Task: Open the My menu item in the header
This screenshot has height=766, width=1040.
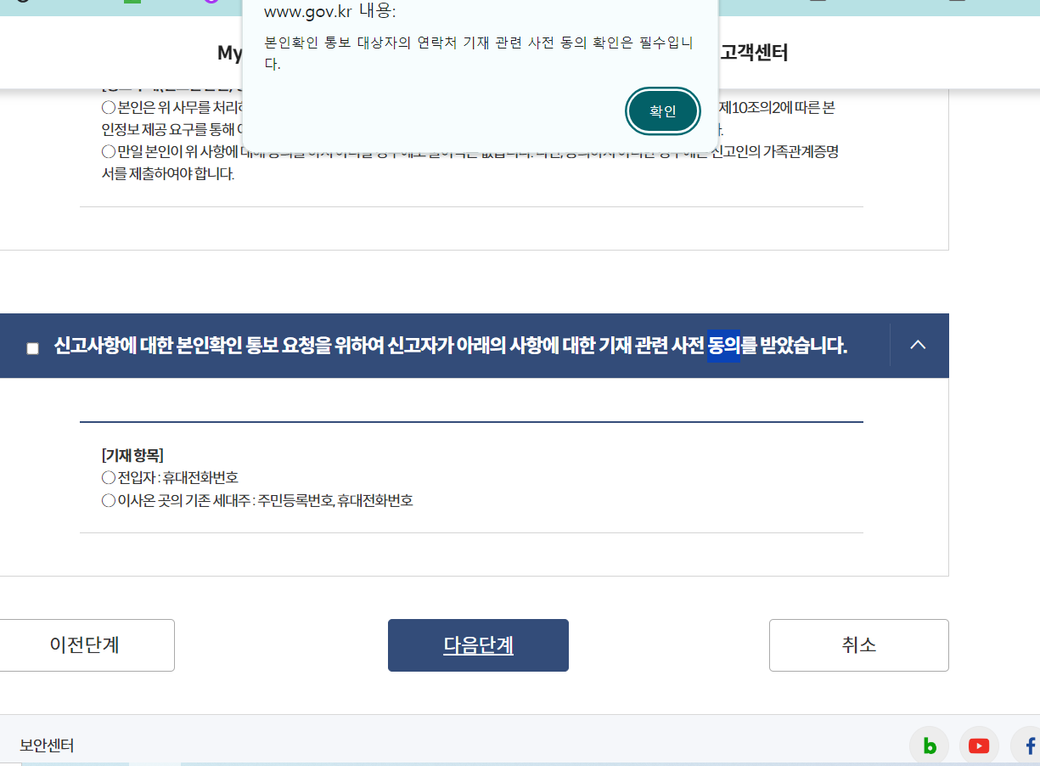Action: [230, 53]
